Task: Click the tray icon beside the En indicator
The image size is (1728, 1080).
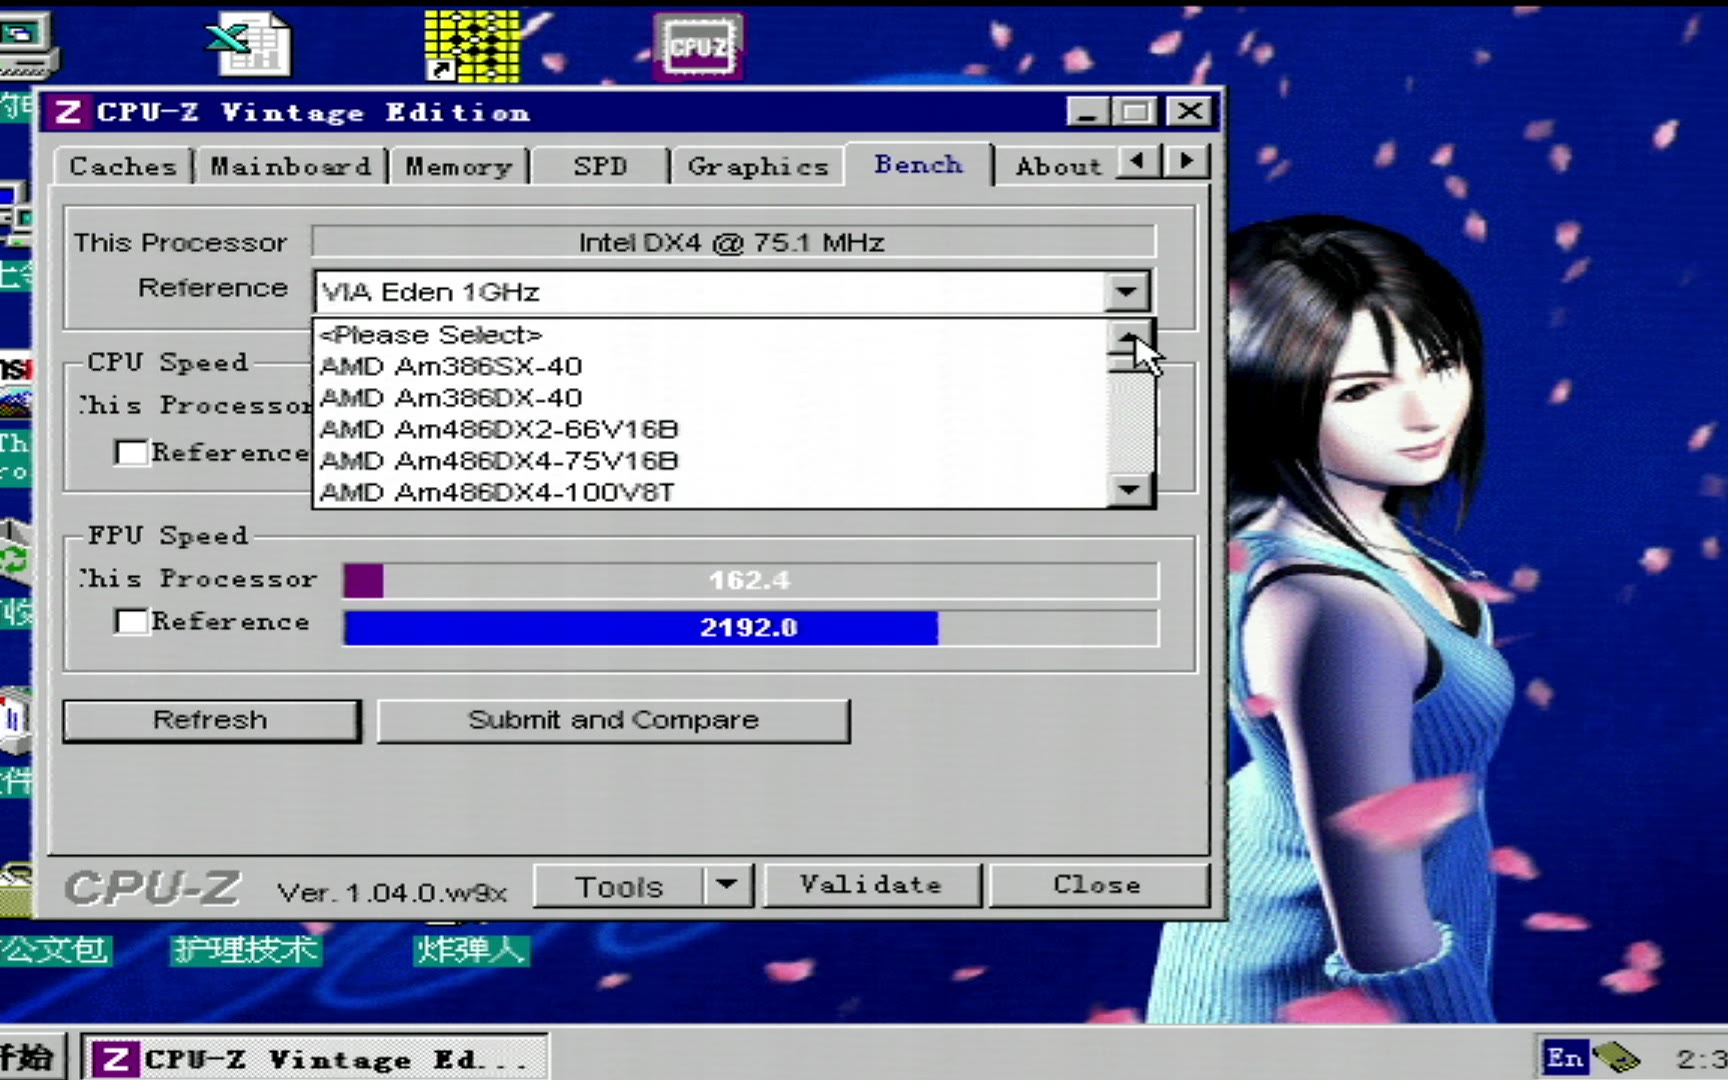Action: pyautogui.click(x=1615, y=1057)
